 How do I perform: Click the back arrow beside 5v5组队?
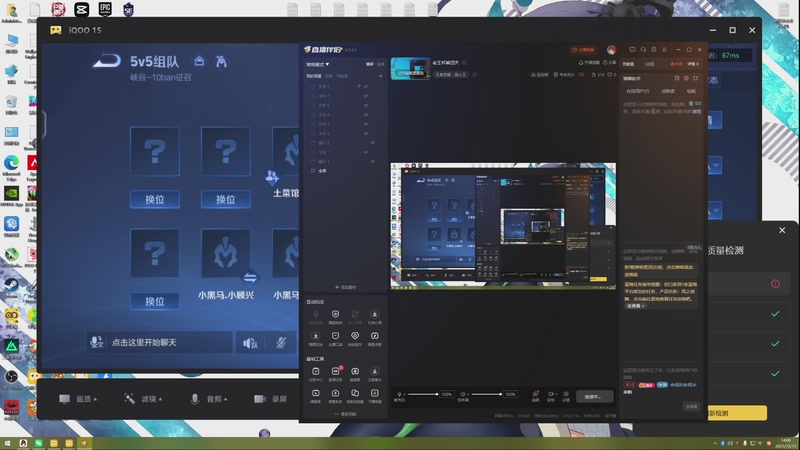[x=107, y=61]
